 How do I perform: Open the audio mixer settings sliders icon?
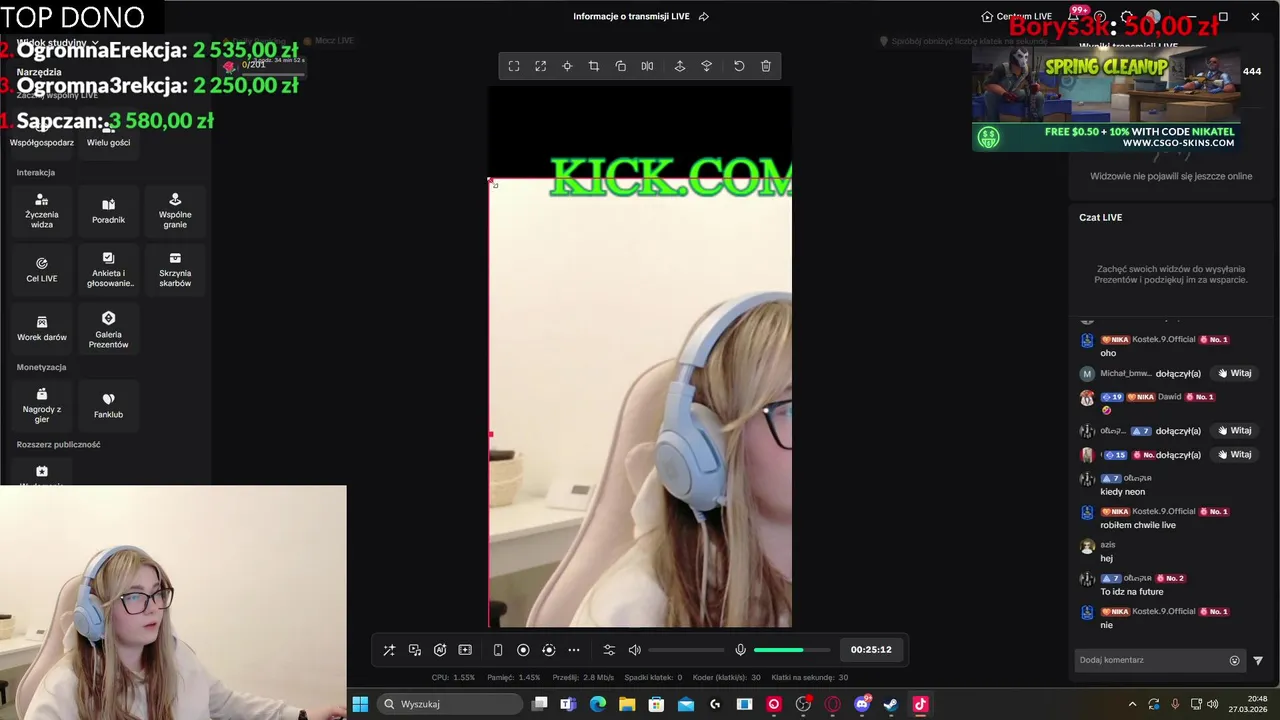[609, 650]
